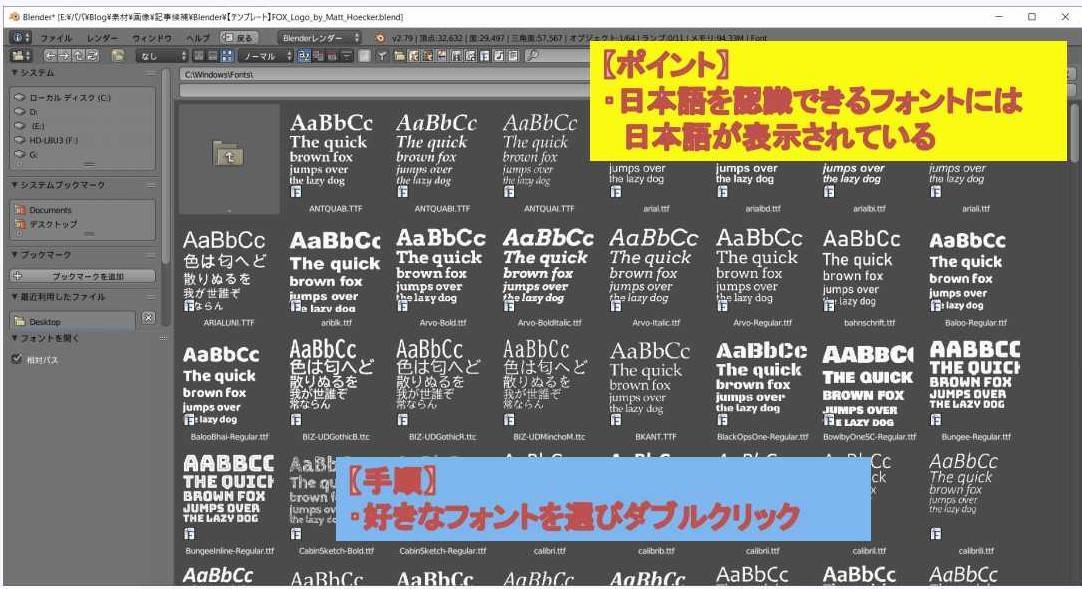1082x589 pixels.
Task: Toggle show hidden files
Action: [364, 56]
